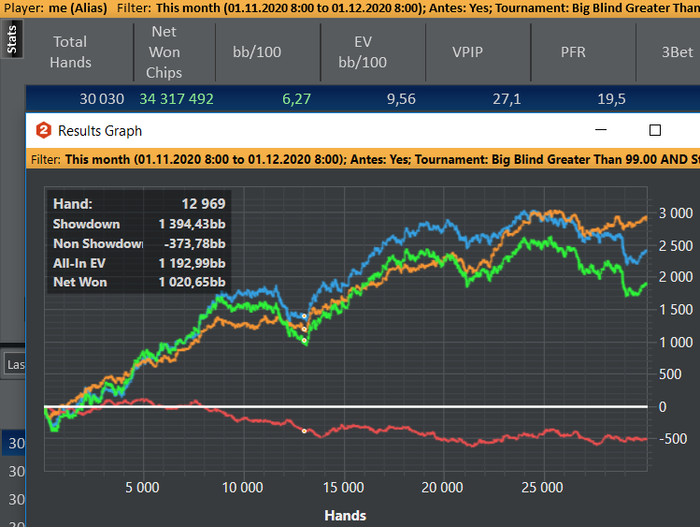The image size is (700, 527).
Task: Click the Hand 12 969 tooltip row
Action: [x=139, y=204]
